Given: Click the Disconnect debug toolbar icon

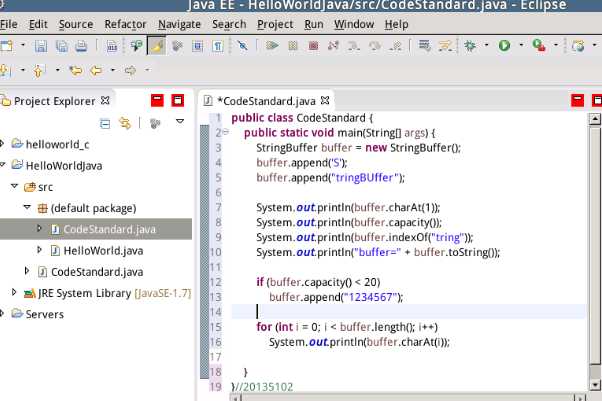Looking at the screenshot, I should click(x=333, y=46).
